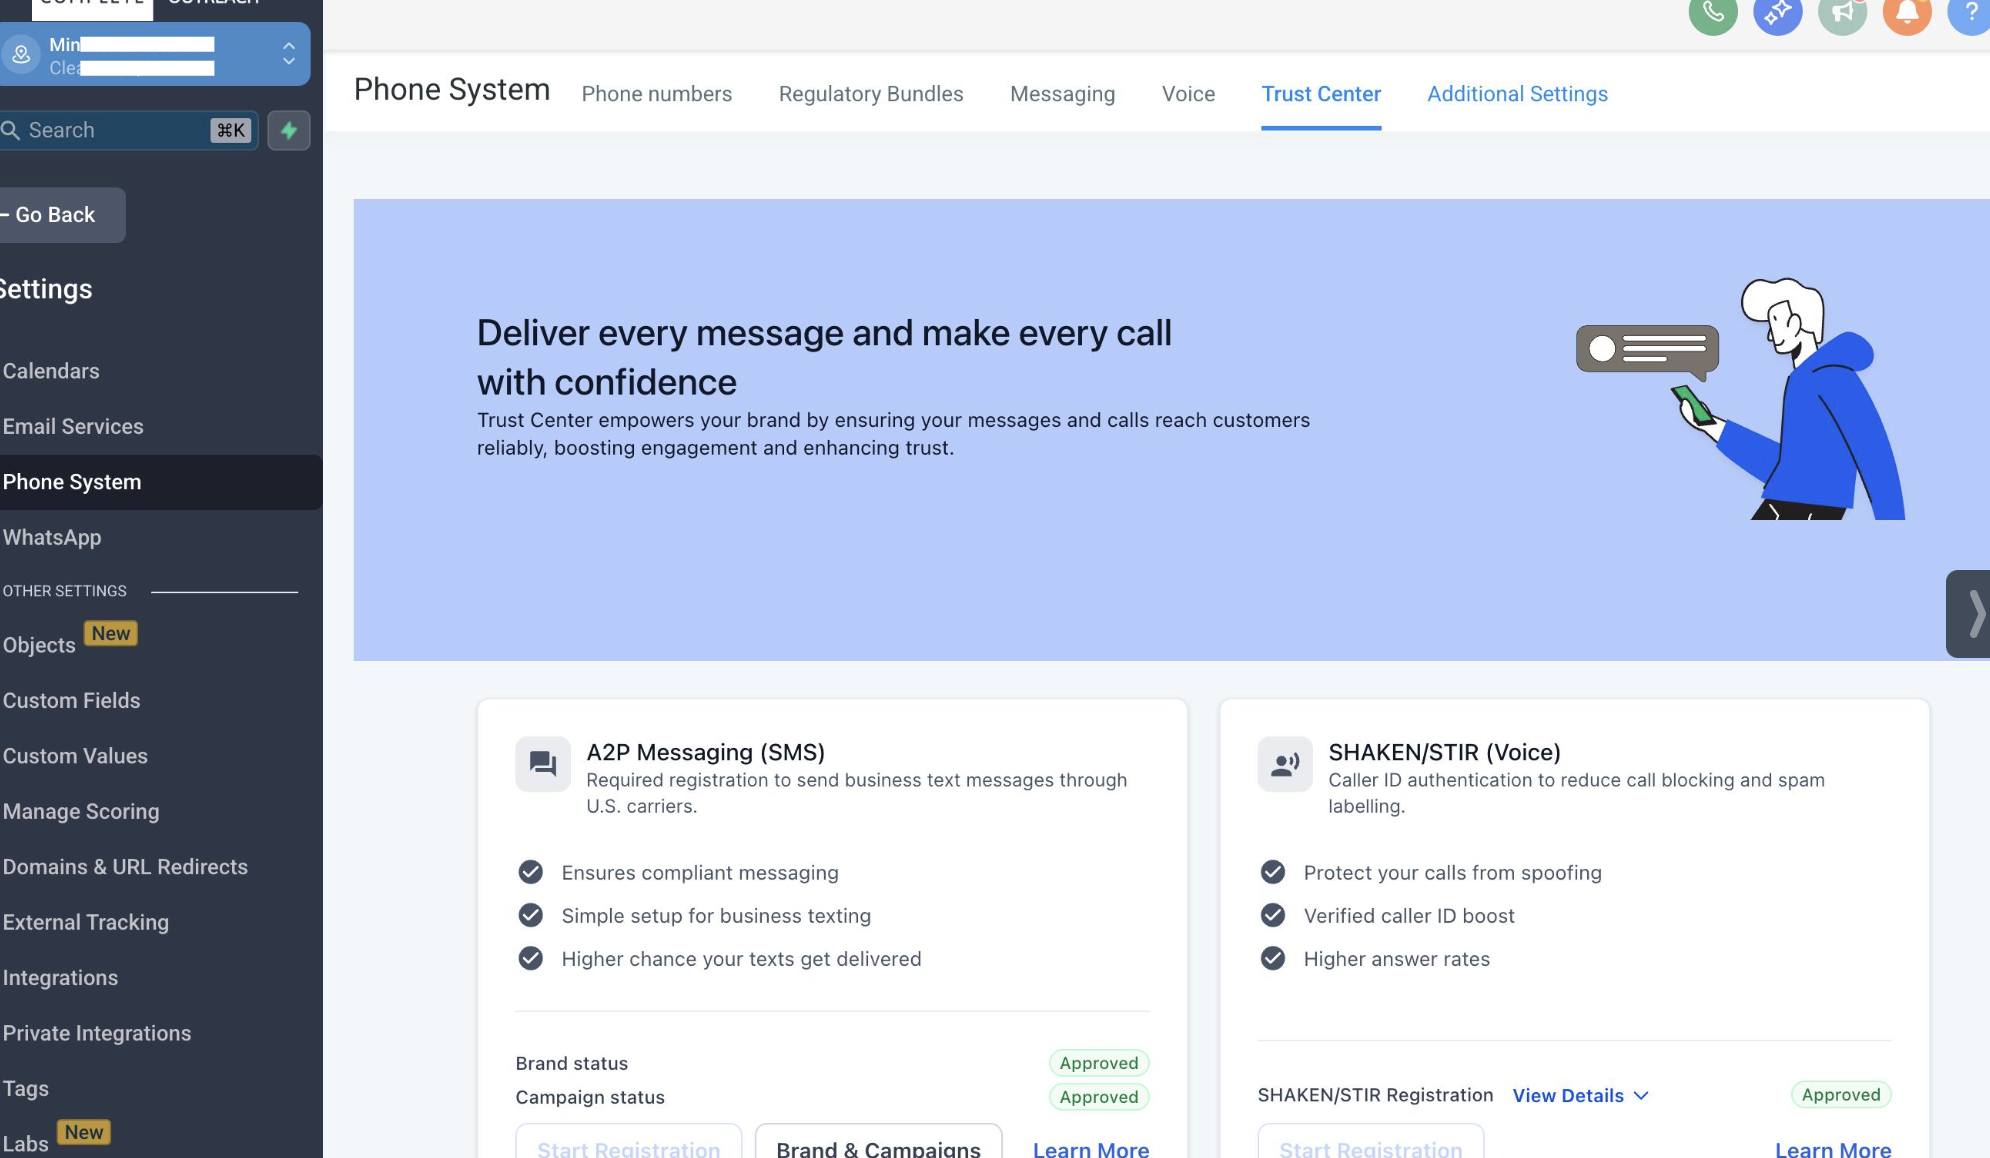Open the Regulatory Bundles tab

(870, 94)
